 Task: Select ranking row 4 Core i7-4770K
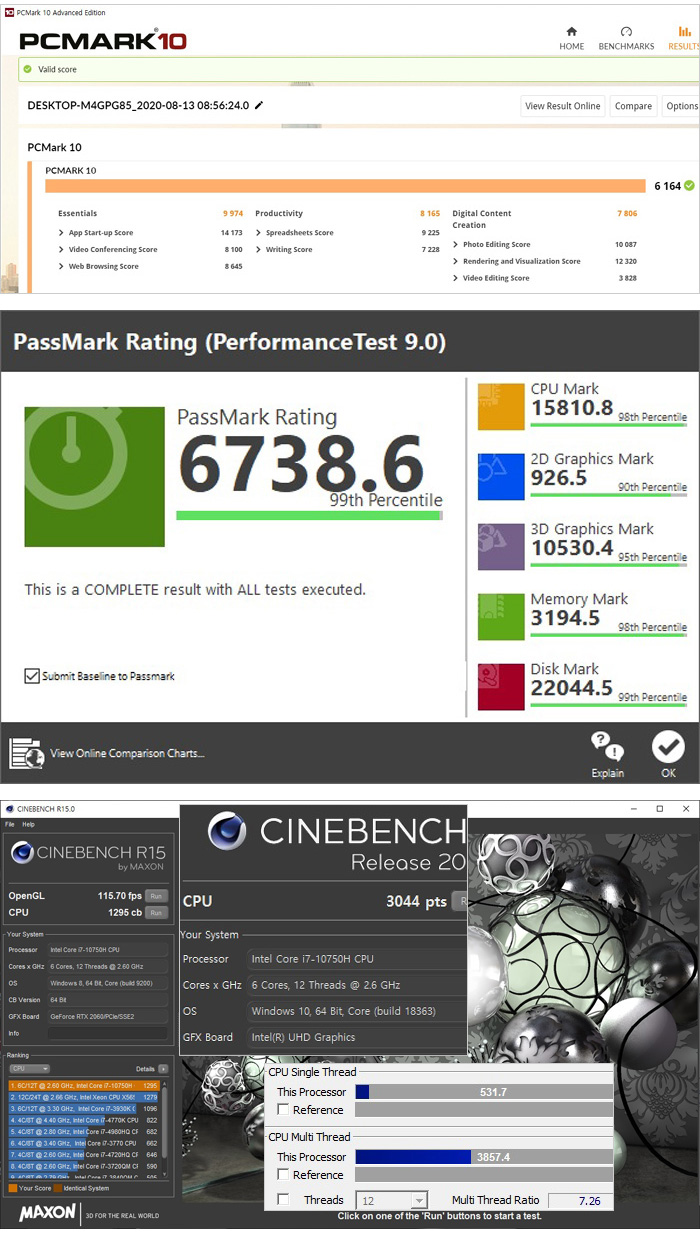click(84, 1120)
